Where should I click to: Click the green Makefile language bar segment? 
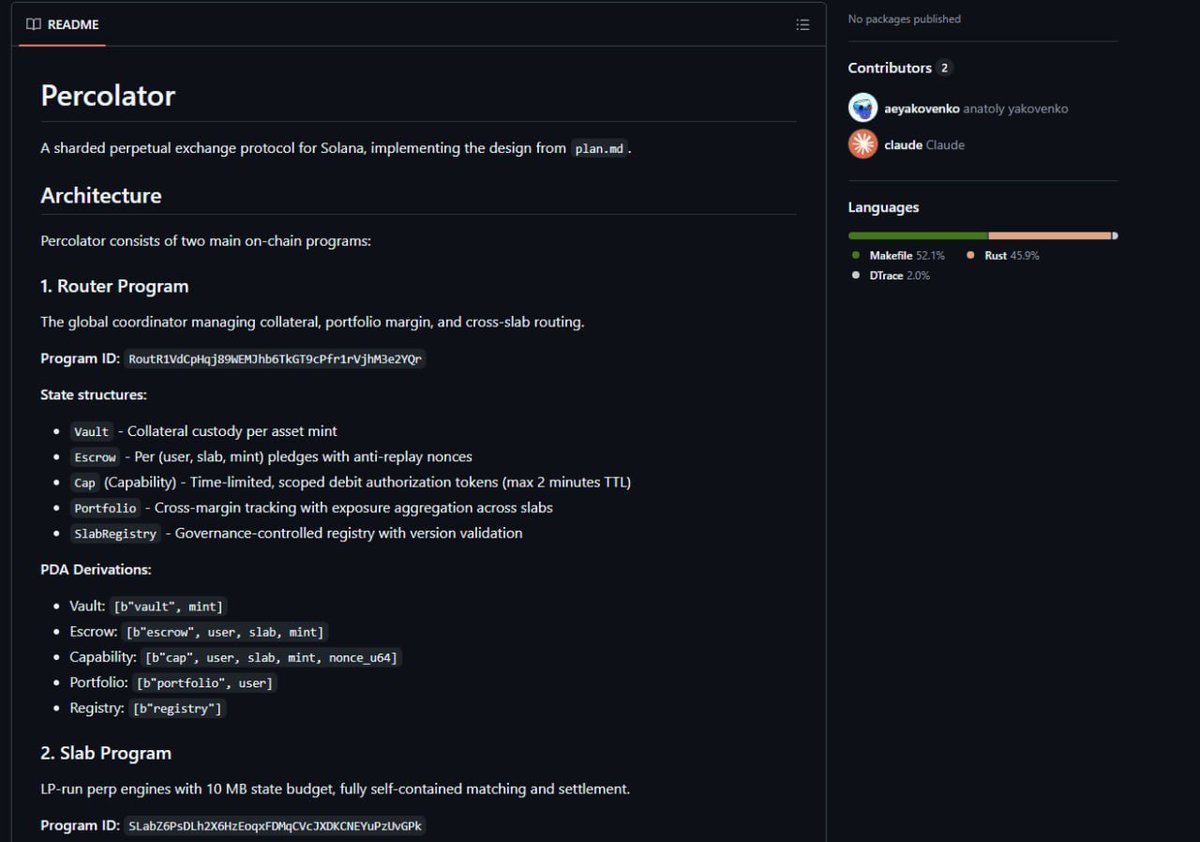[x=918, y=236]
